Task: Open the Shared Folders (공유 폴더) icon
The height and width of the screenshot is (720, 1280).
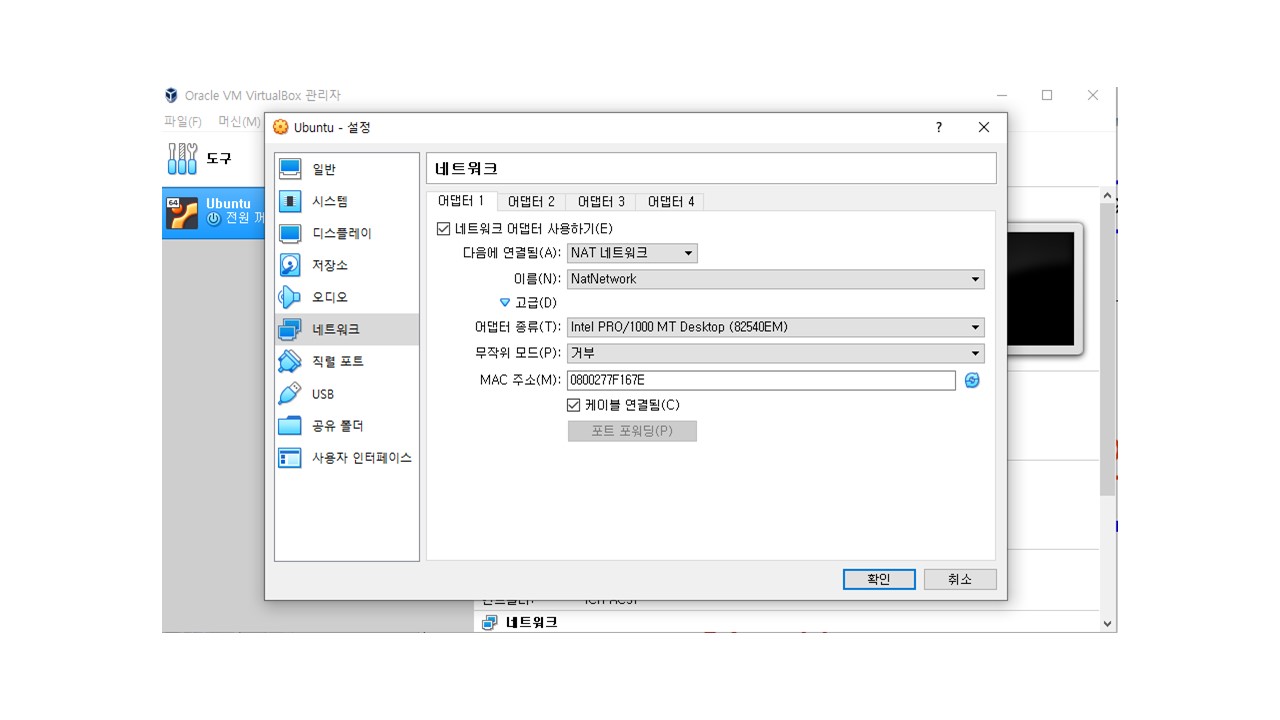Action: 290,425
